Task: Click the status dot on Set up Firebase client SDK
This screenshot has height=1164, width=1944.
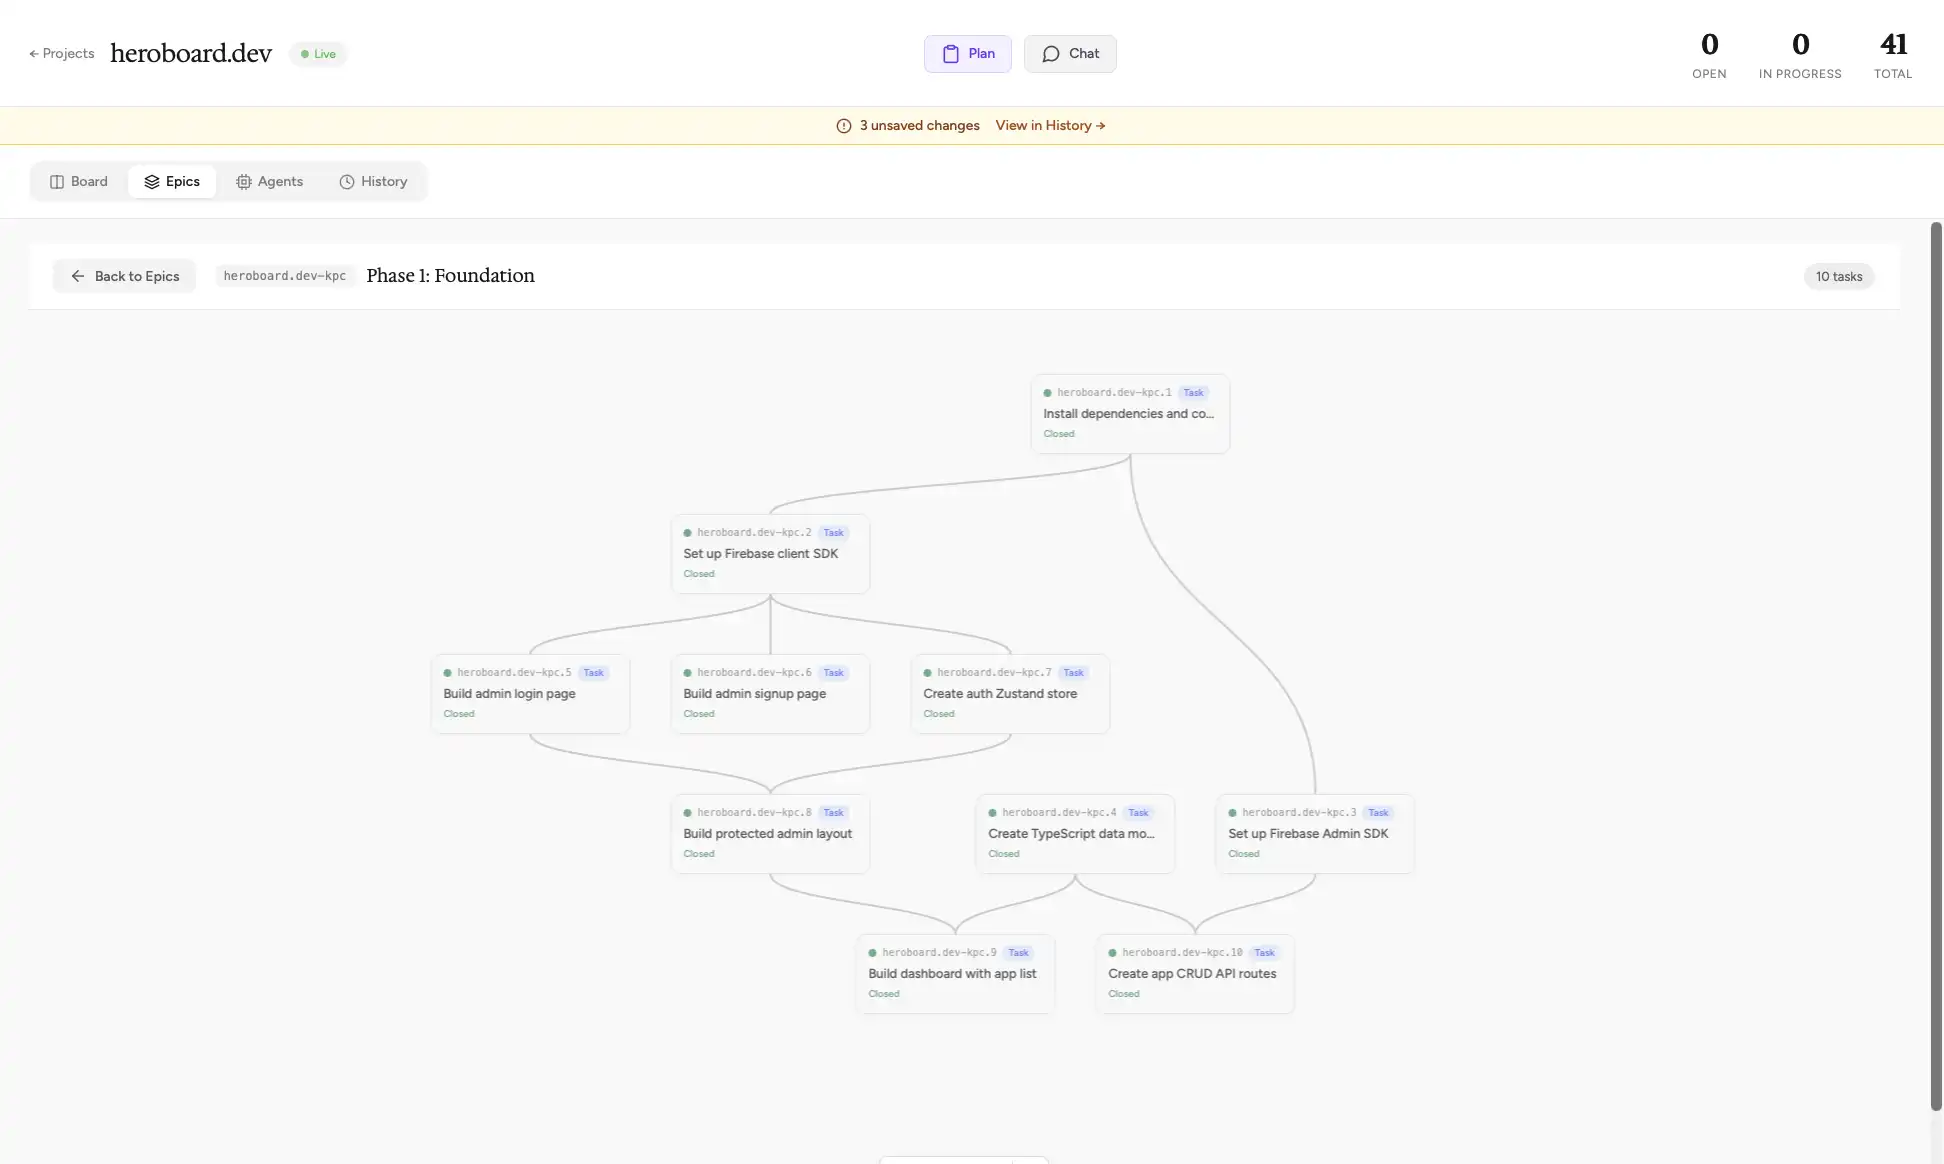Action: click(x=686, y=533)
